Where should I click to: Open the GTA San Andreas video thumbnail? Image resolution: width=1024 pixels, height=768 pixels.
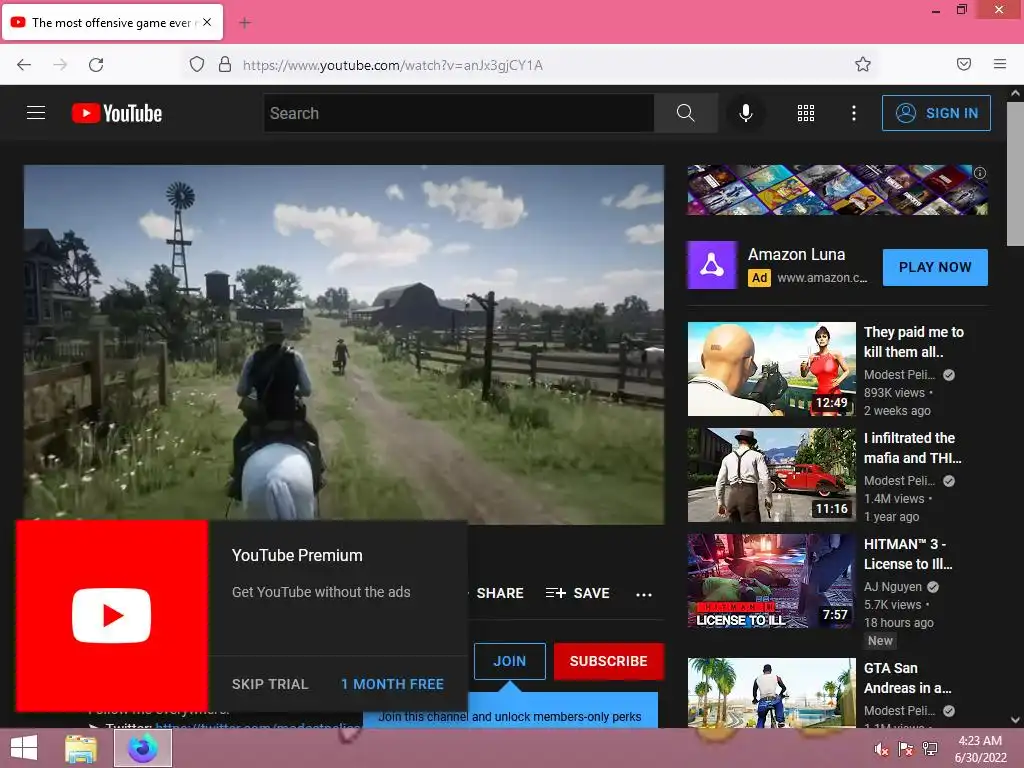tap(771, 692)
